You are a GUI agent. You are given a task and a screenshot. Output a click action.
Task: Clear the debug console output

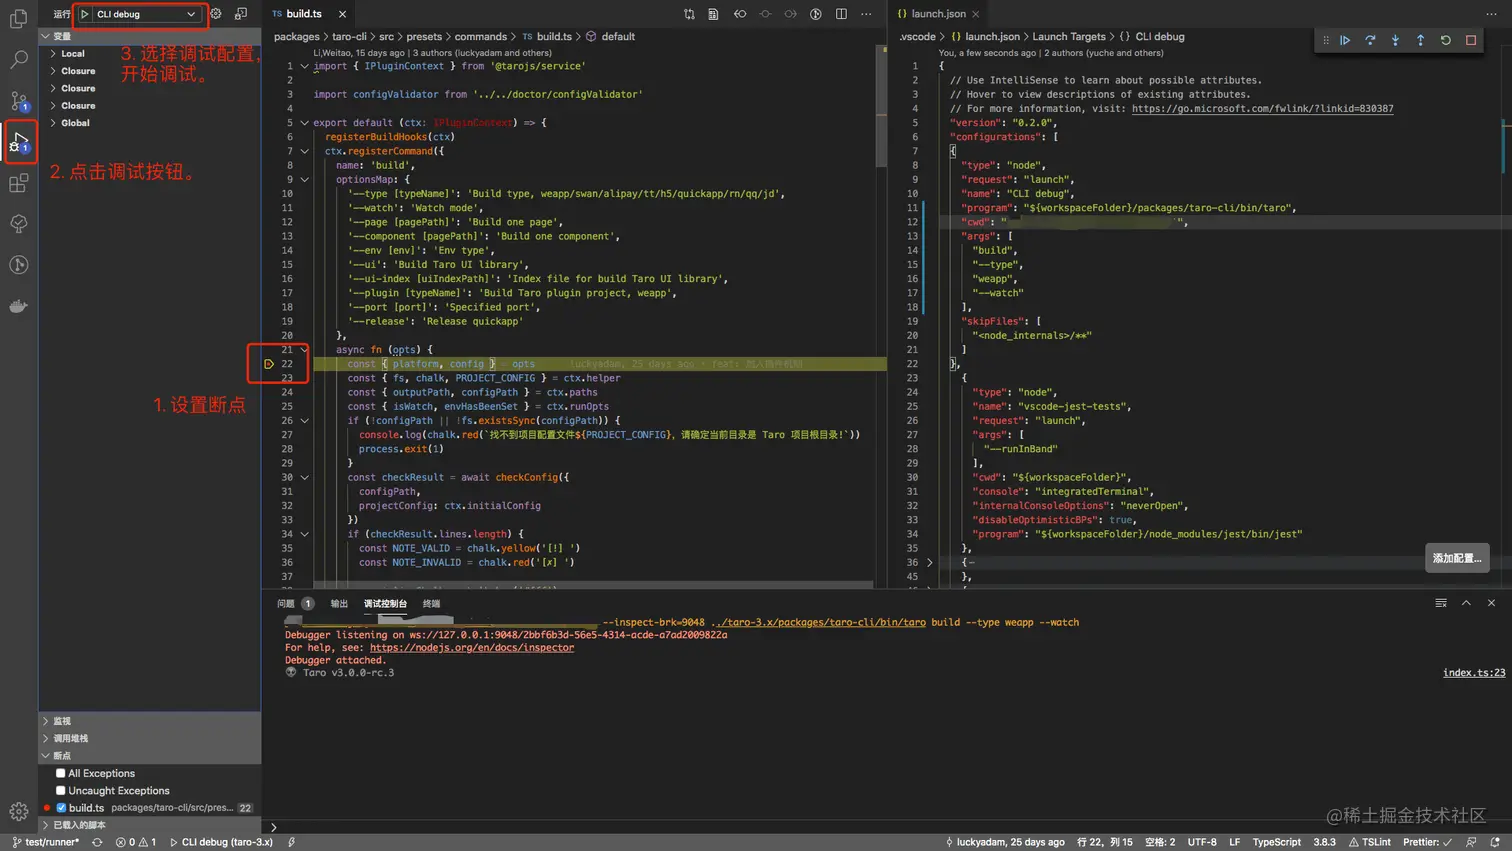tap(1441, 603)
